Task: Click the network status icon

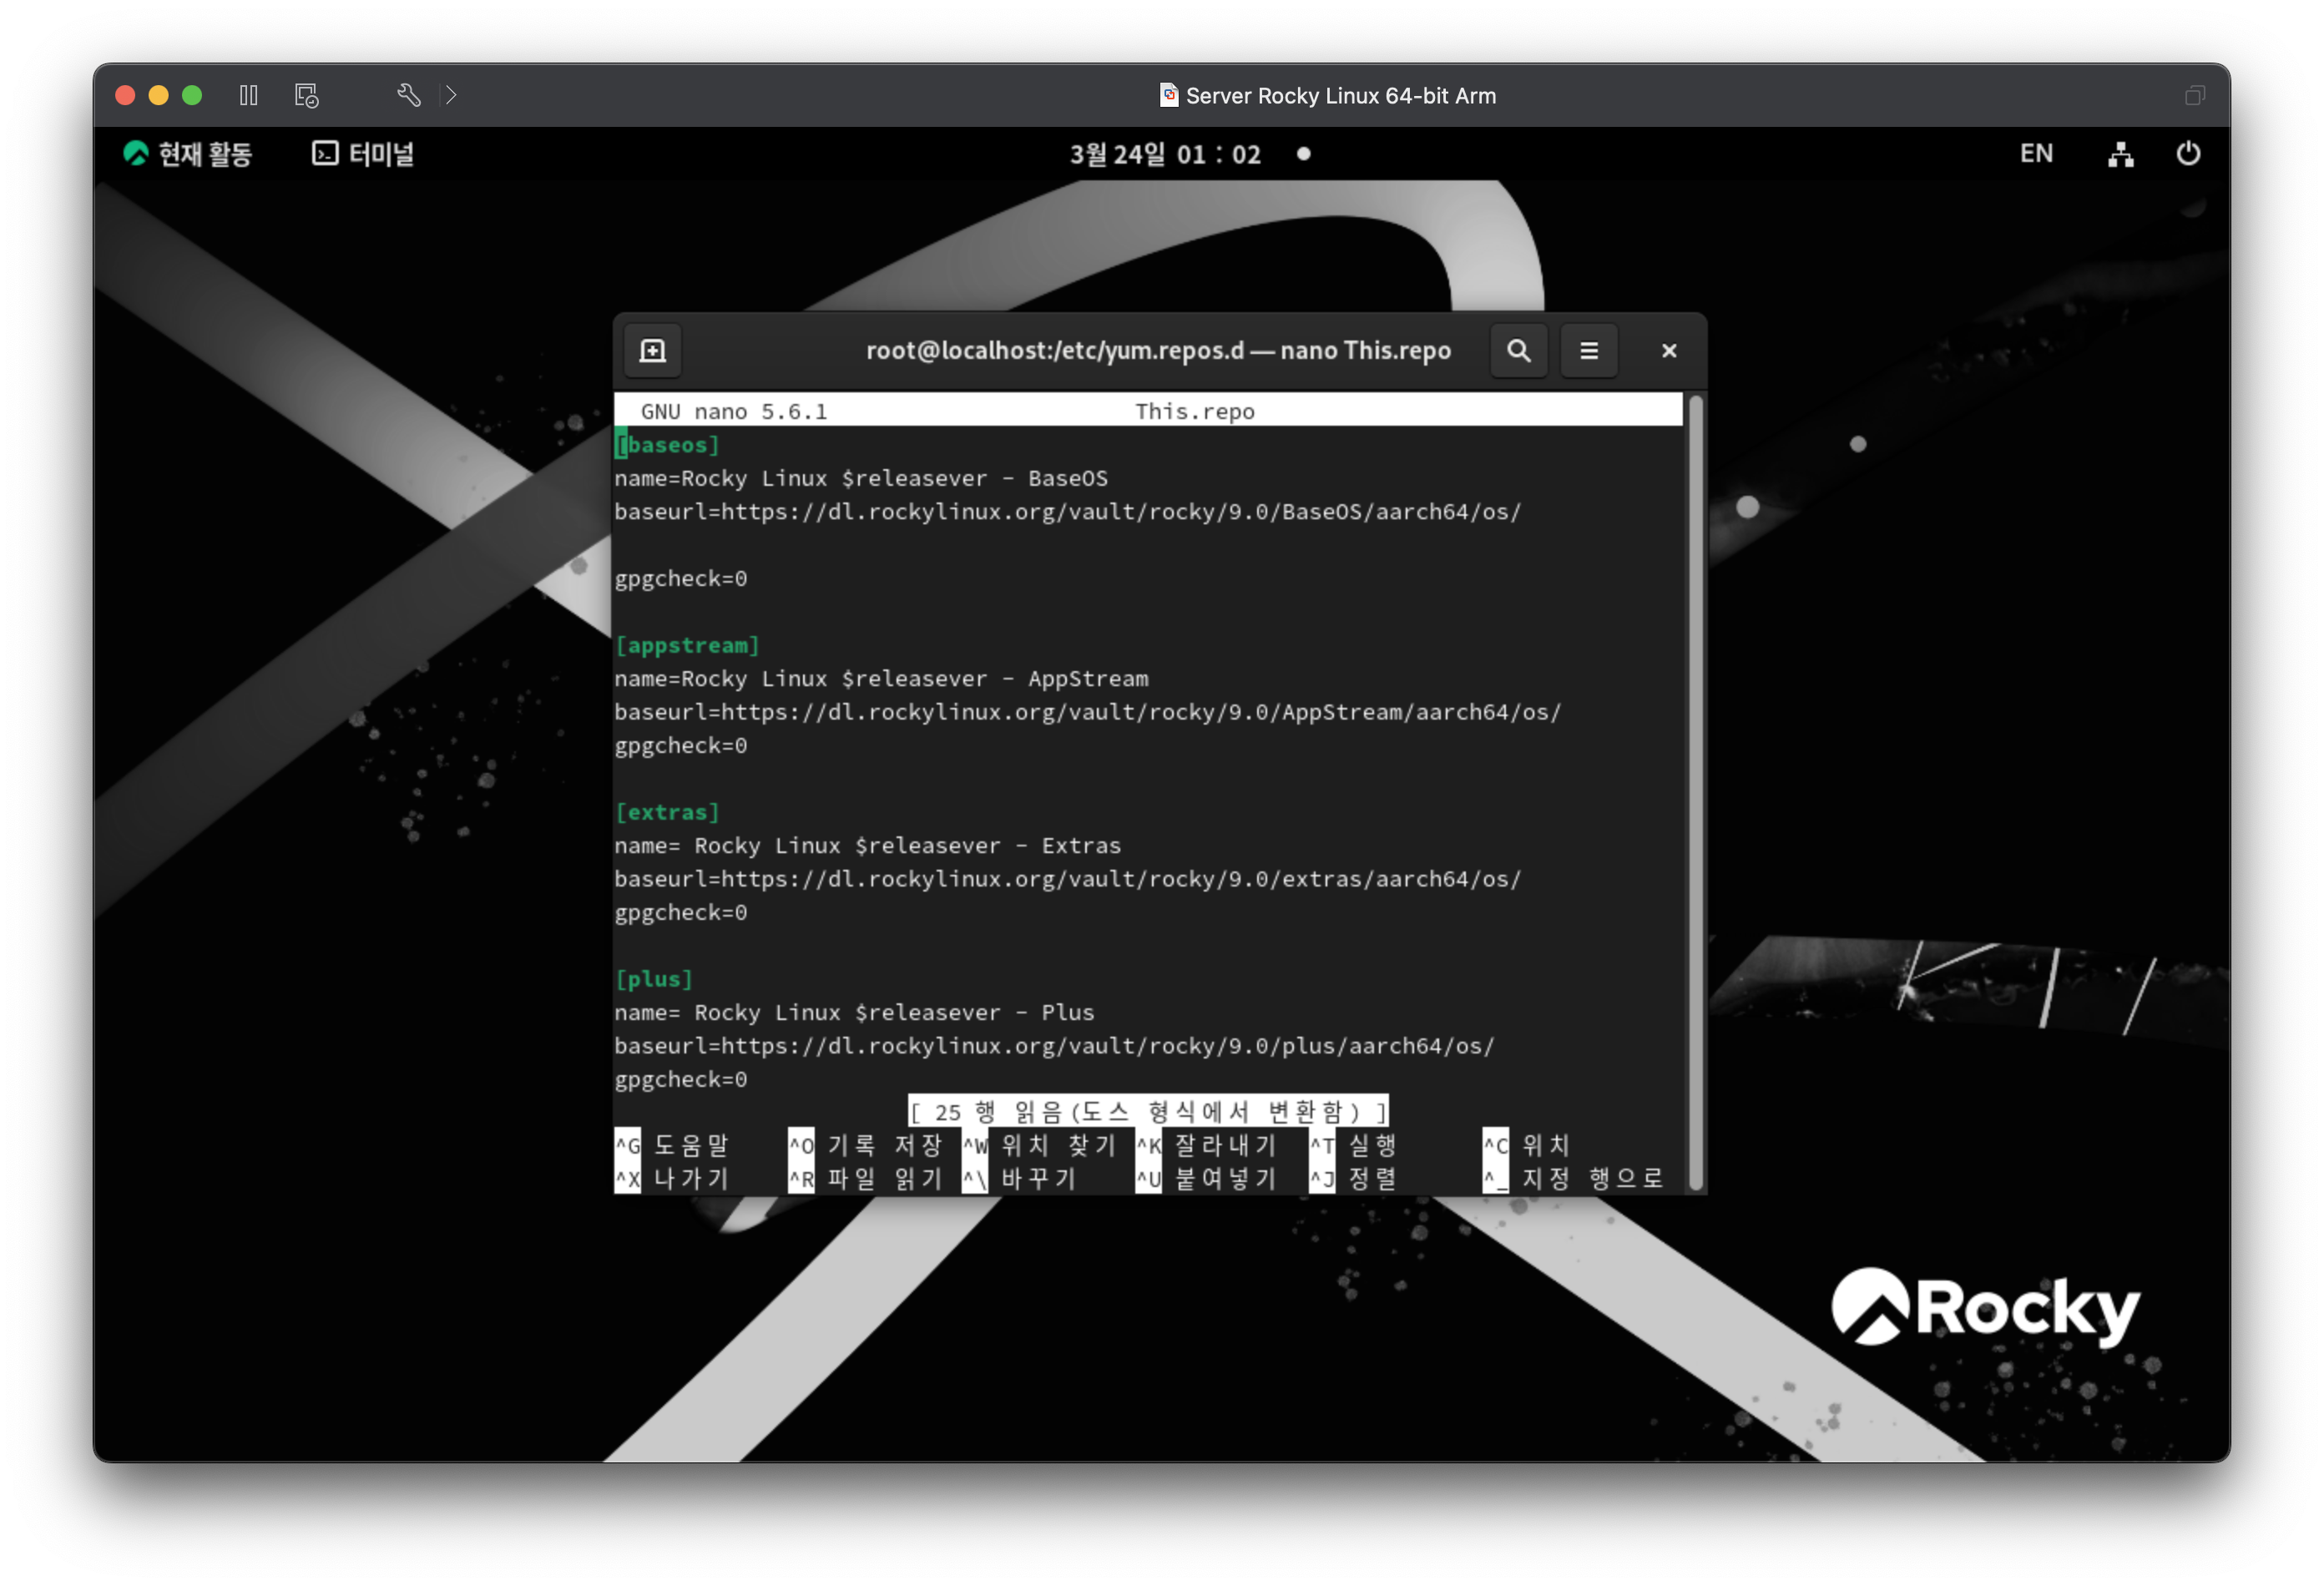Action: click(2120, 154)
